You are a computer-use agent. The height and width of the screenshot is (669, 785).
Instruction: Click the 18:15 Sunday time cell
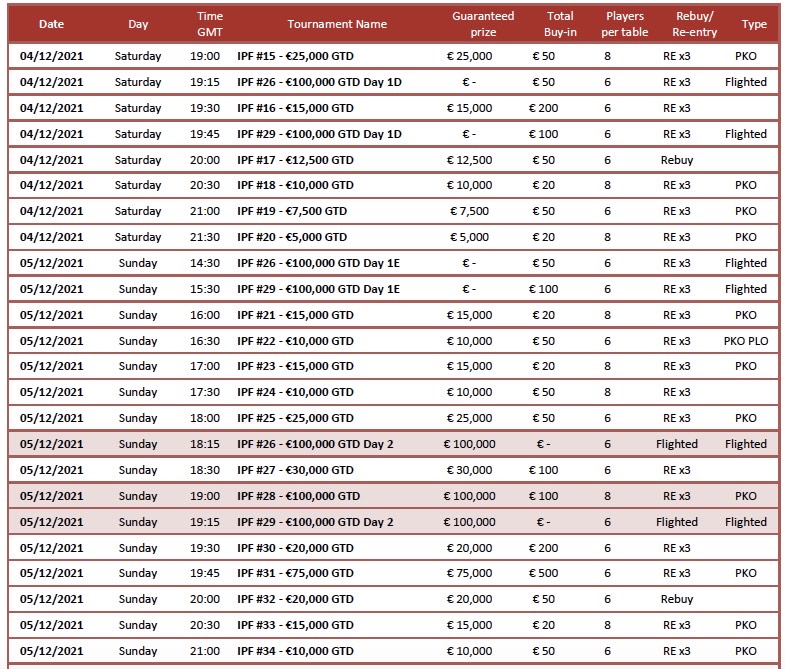tap(205, 445)
